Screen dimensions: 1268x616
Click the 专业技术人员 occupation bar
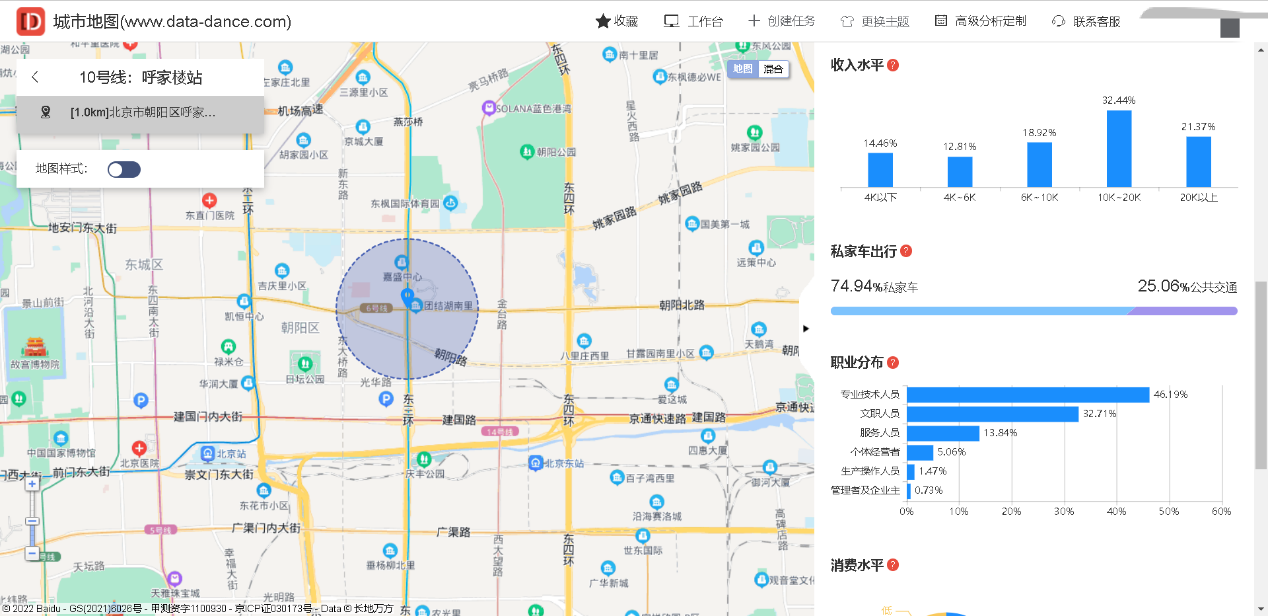(1028, 394)
